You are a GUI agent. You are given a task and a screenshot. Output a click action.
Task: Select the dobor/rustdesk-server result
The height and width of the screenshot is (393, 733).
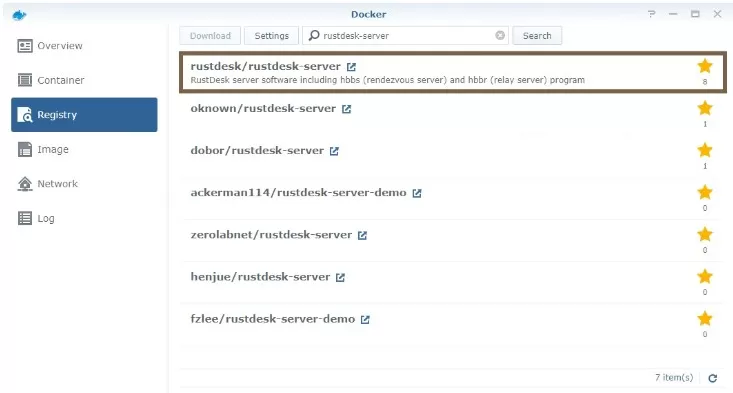pos(453,156)
